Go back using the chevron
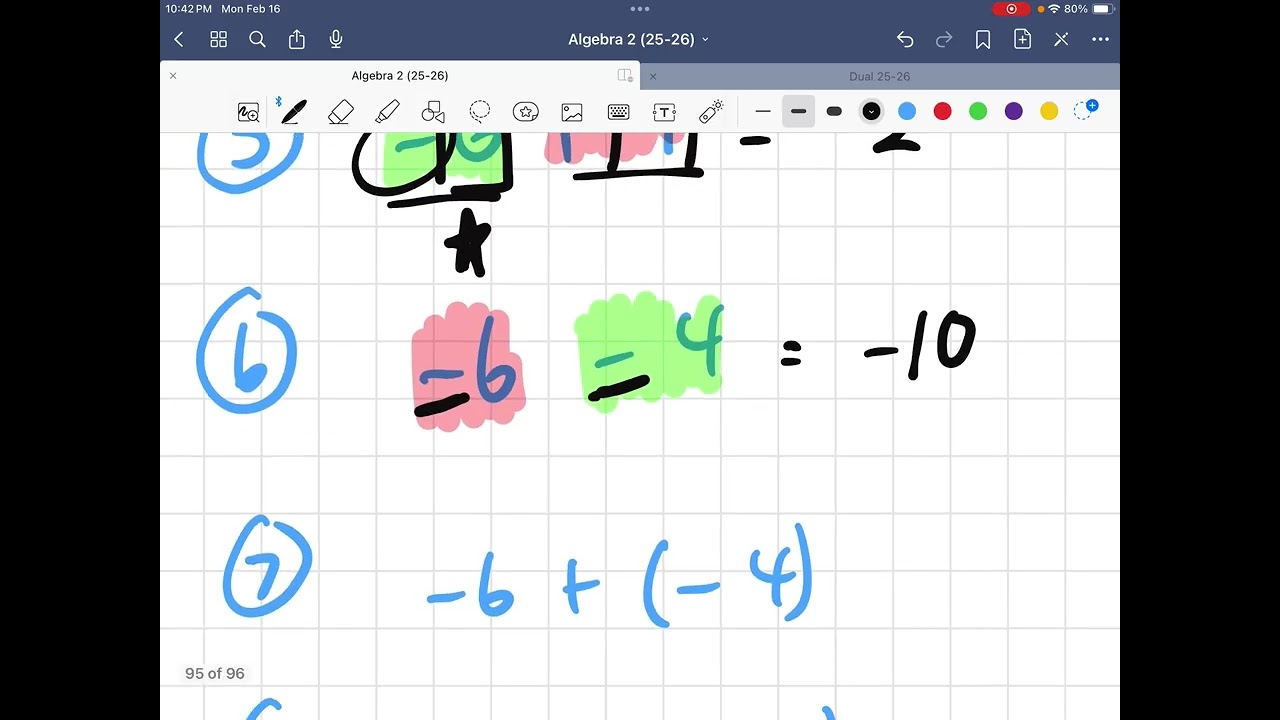1280x720 pixels. 179,40
